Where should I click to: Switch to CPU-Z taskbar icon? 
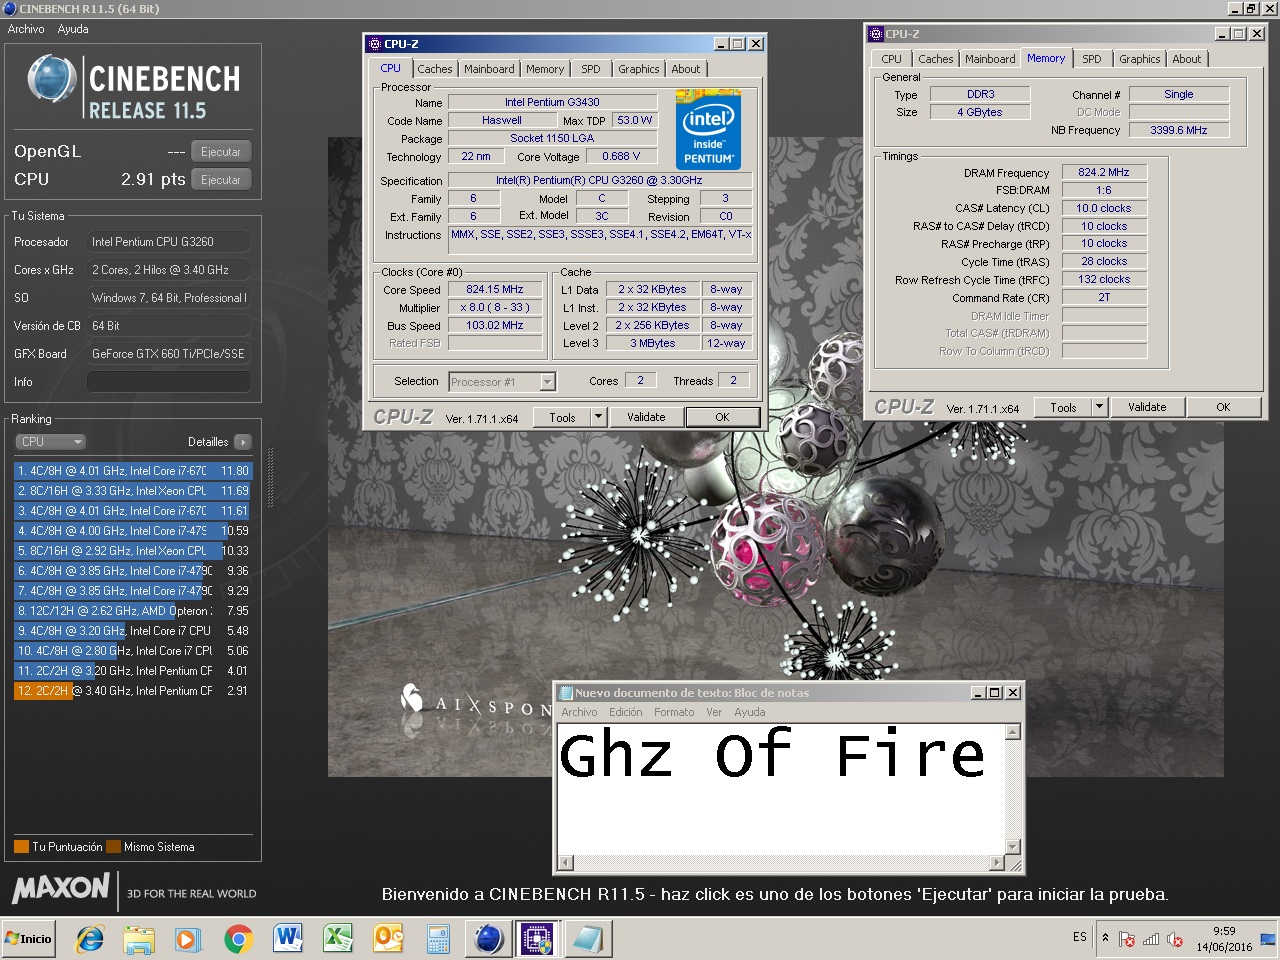tap(537, 939)
